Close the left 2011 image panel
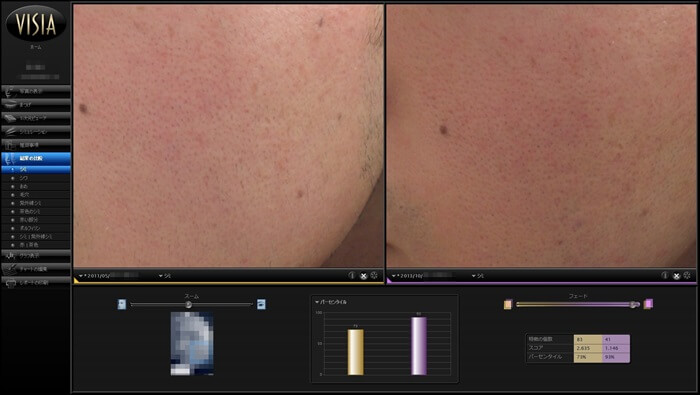 pos(363,276)
